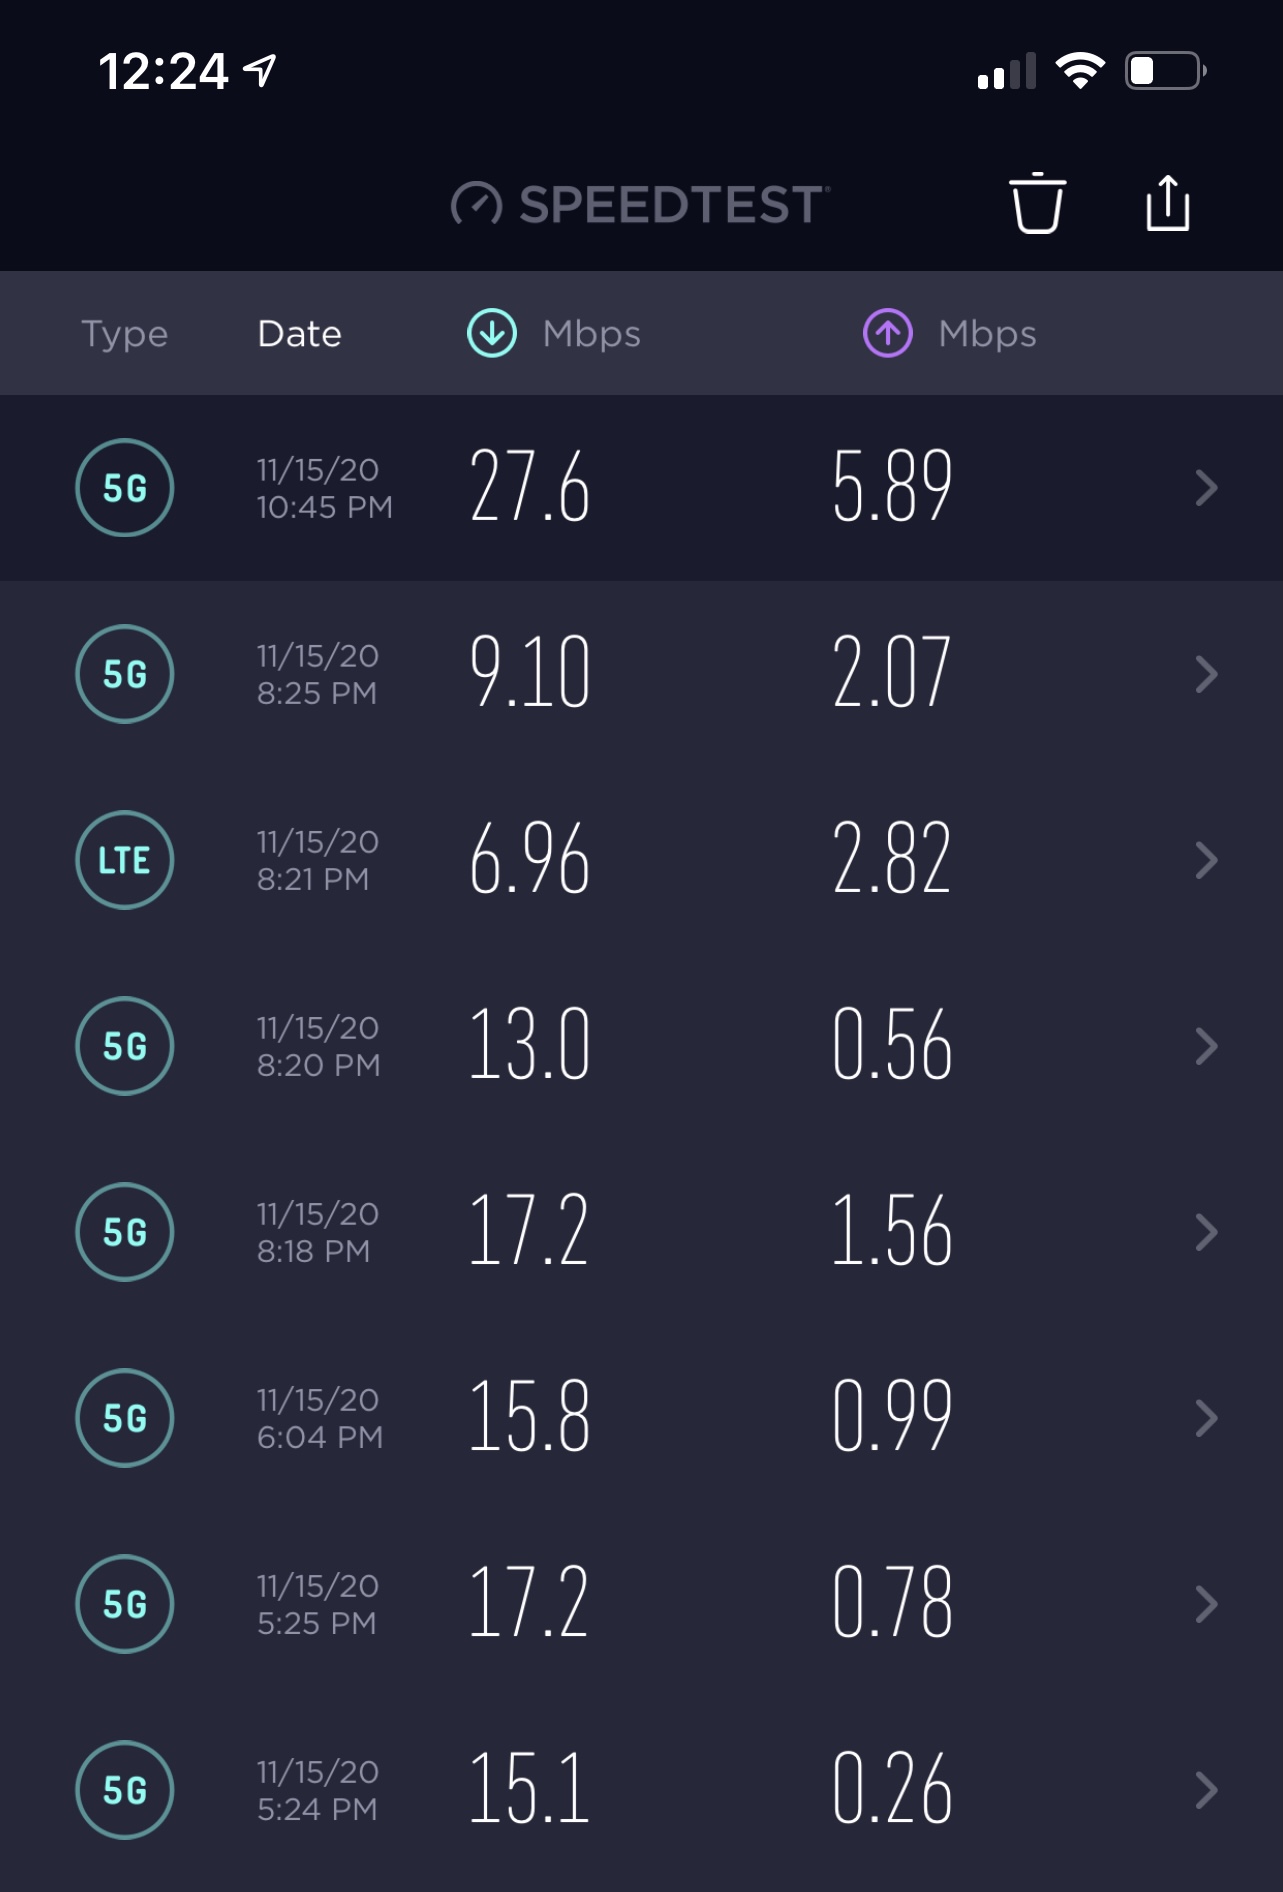Tap the Wi-Fi status bar icon

[1080, 71]
